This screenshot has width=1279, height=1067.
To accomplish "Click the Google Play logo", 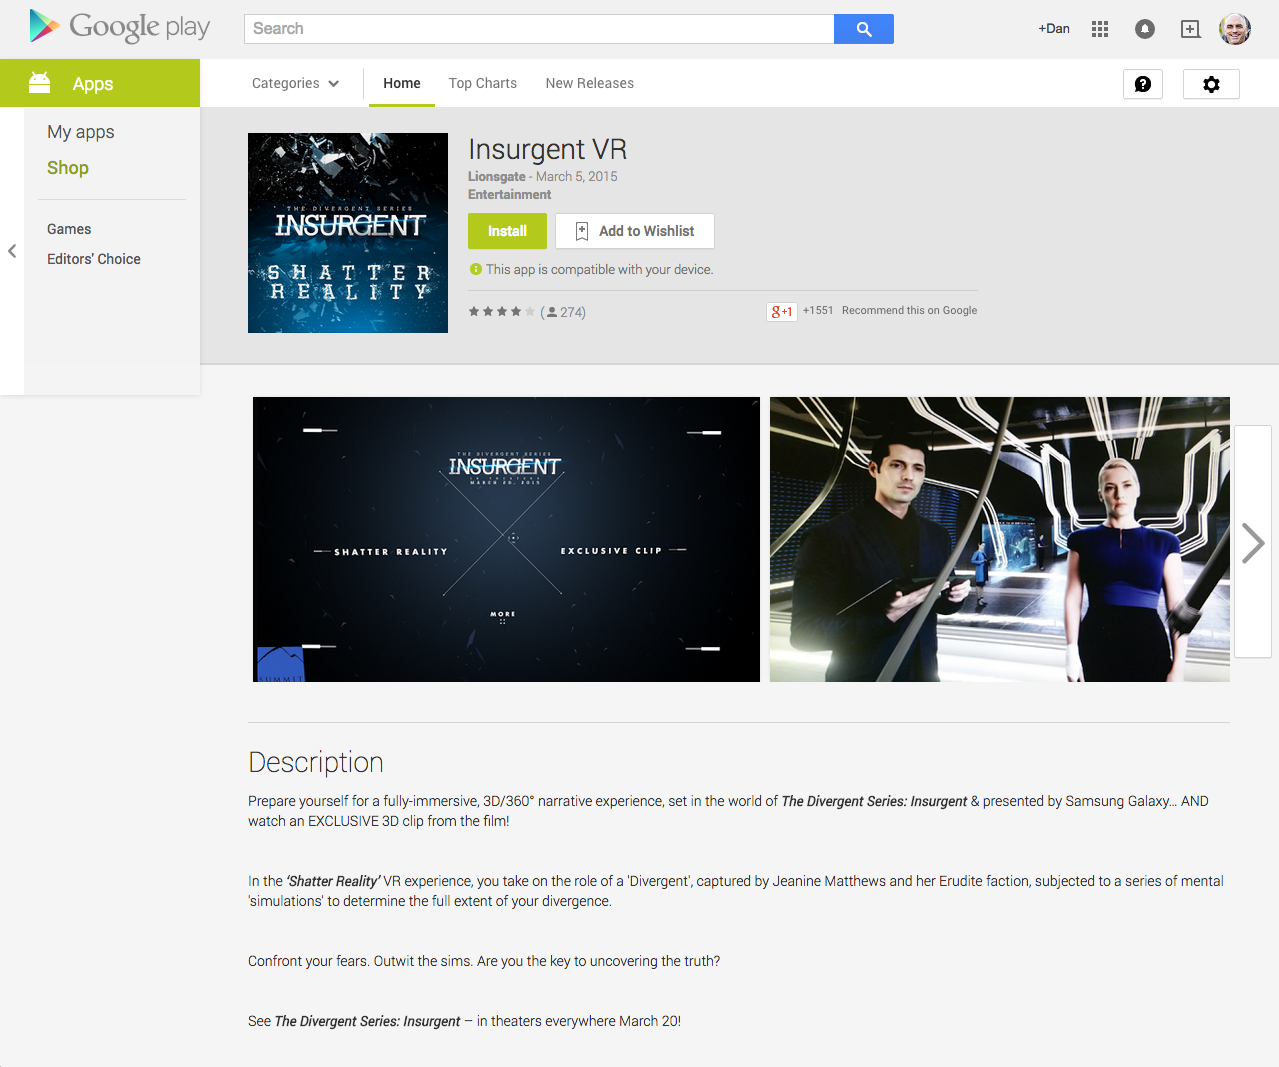I will (x=120, y=27).
